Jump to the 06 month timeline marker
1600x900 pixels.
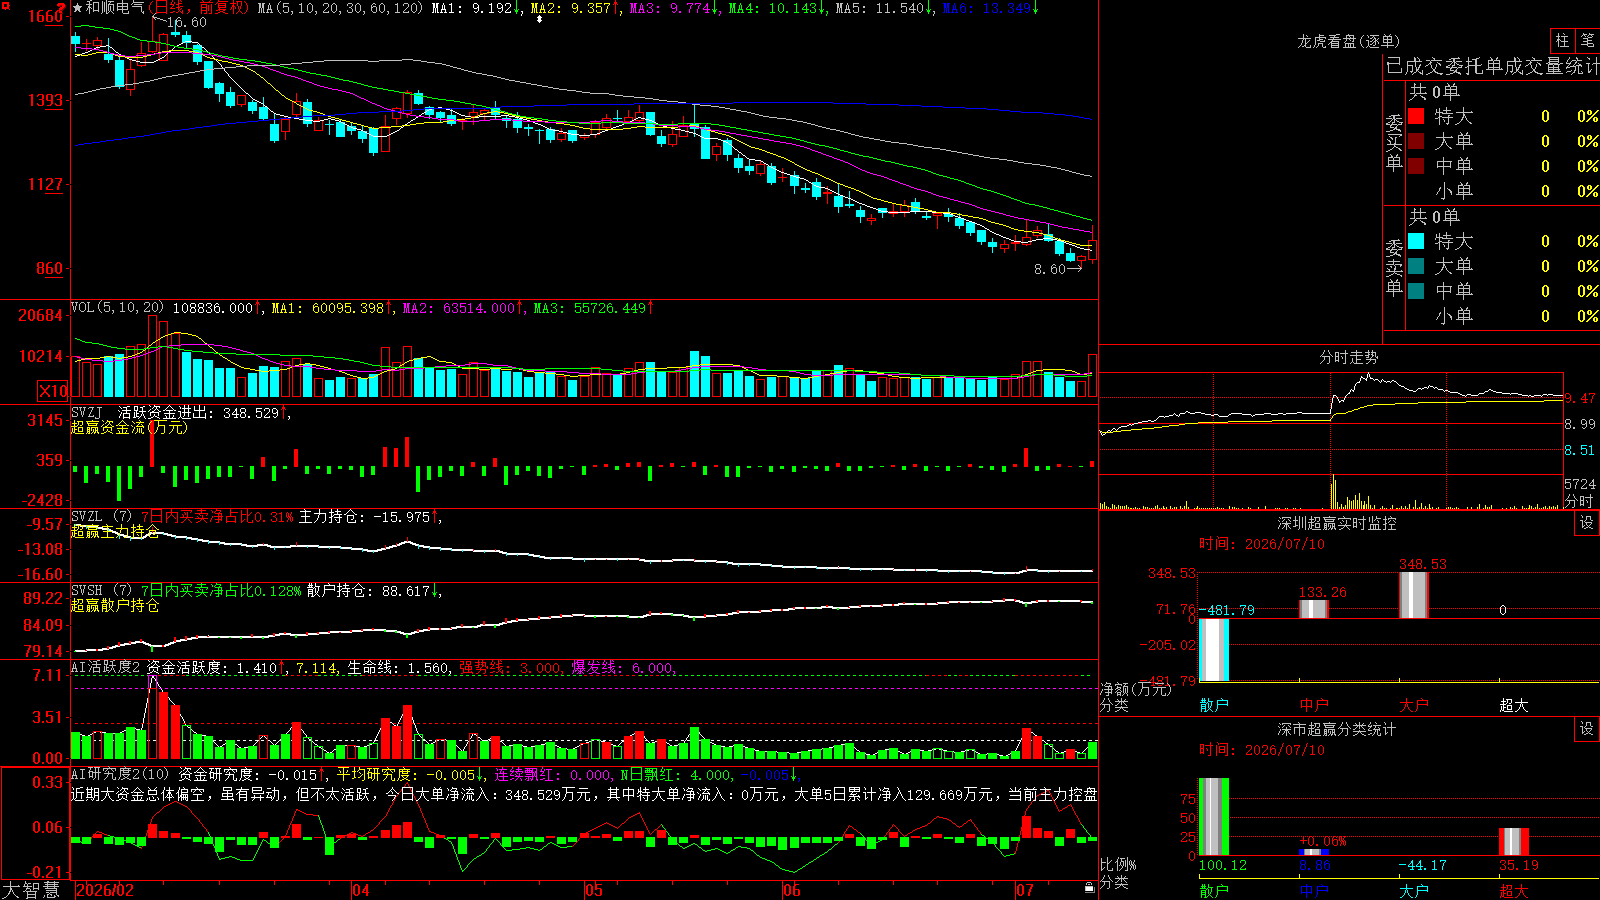(x=792, y=890)
